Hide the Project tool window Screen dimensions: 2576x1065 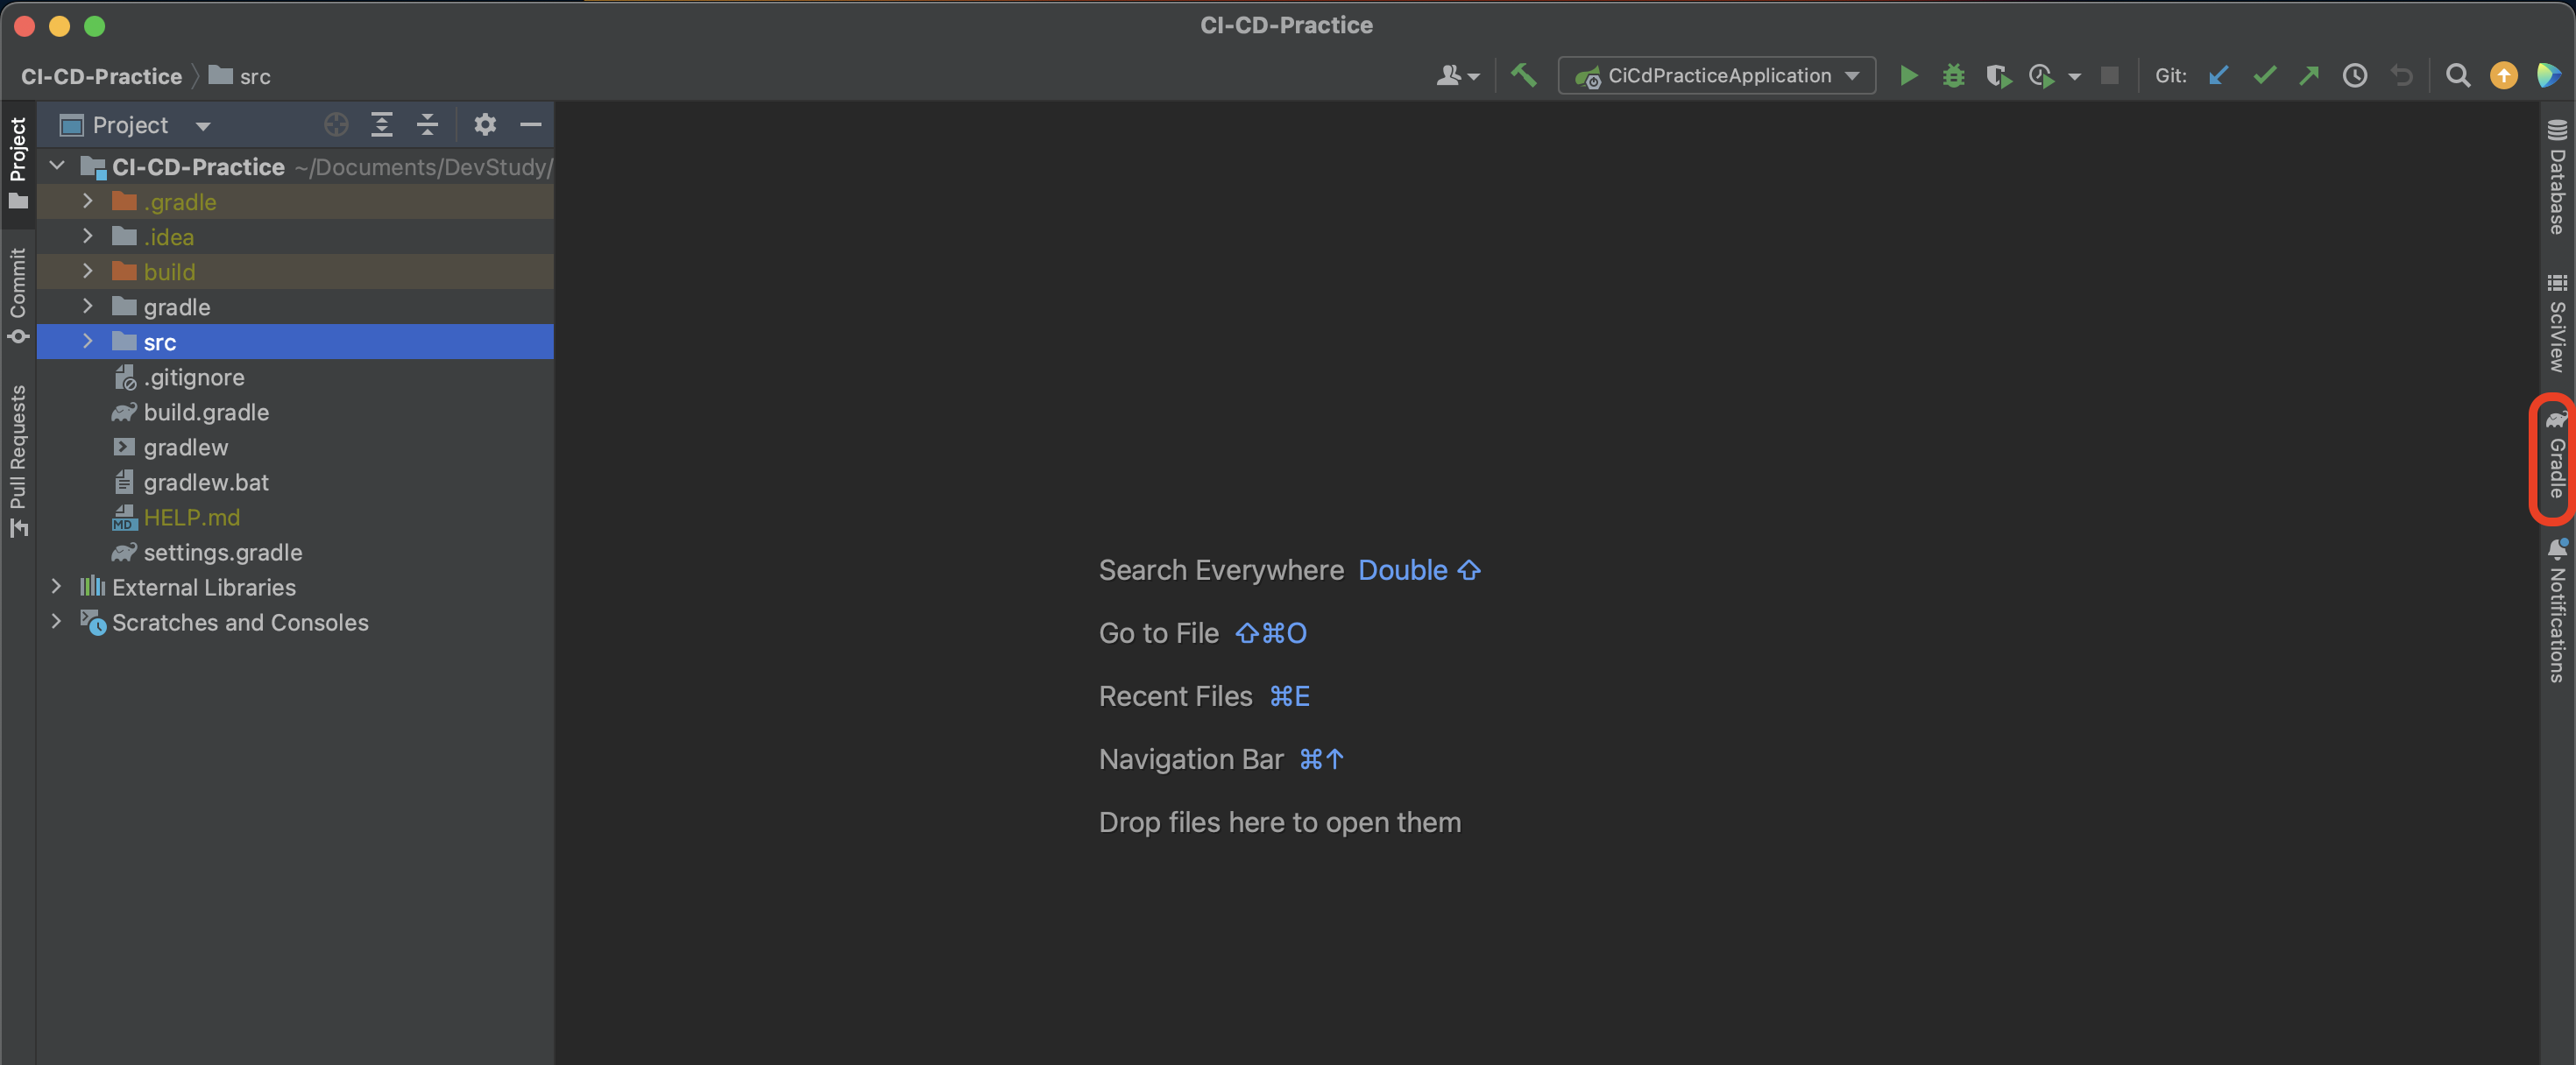[x=530, y=125]
